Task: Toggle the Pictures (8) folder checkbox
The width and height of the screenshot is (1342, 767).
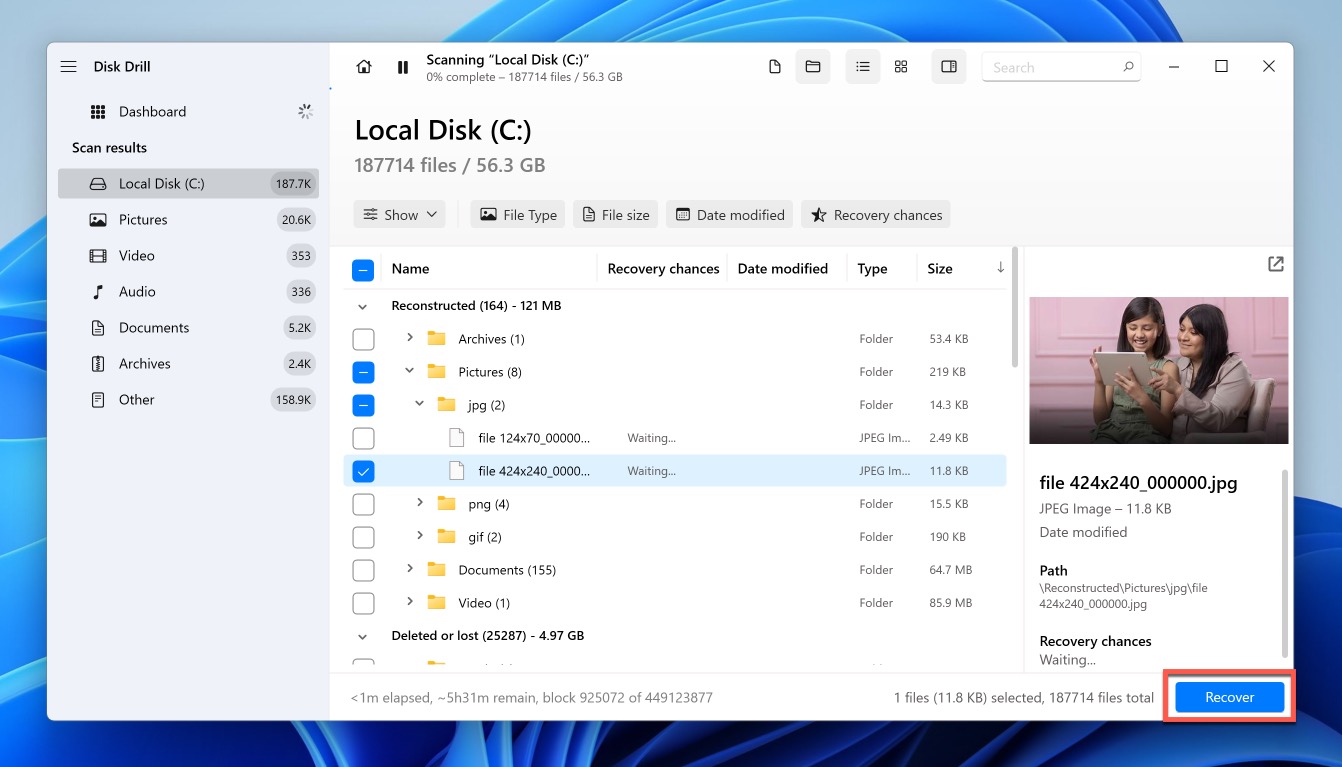Action: click(x=363, y=372)
